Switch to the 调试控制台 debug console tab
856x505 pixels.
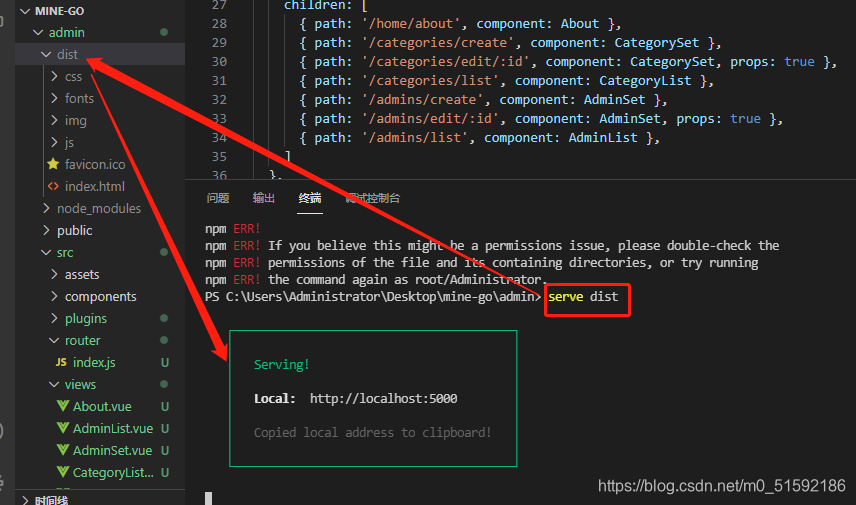click(x=373, y=198)
